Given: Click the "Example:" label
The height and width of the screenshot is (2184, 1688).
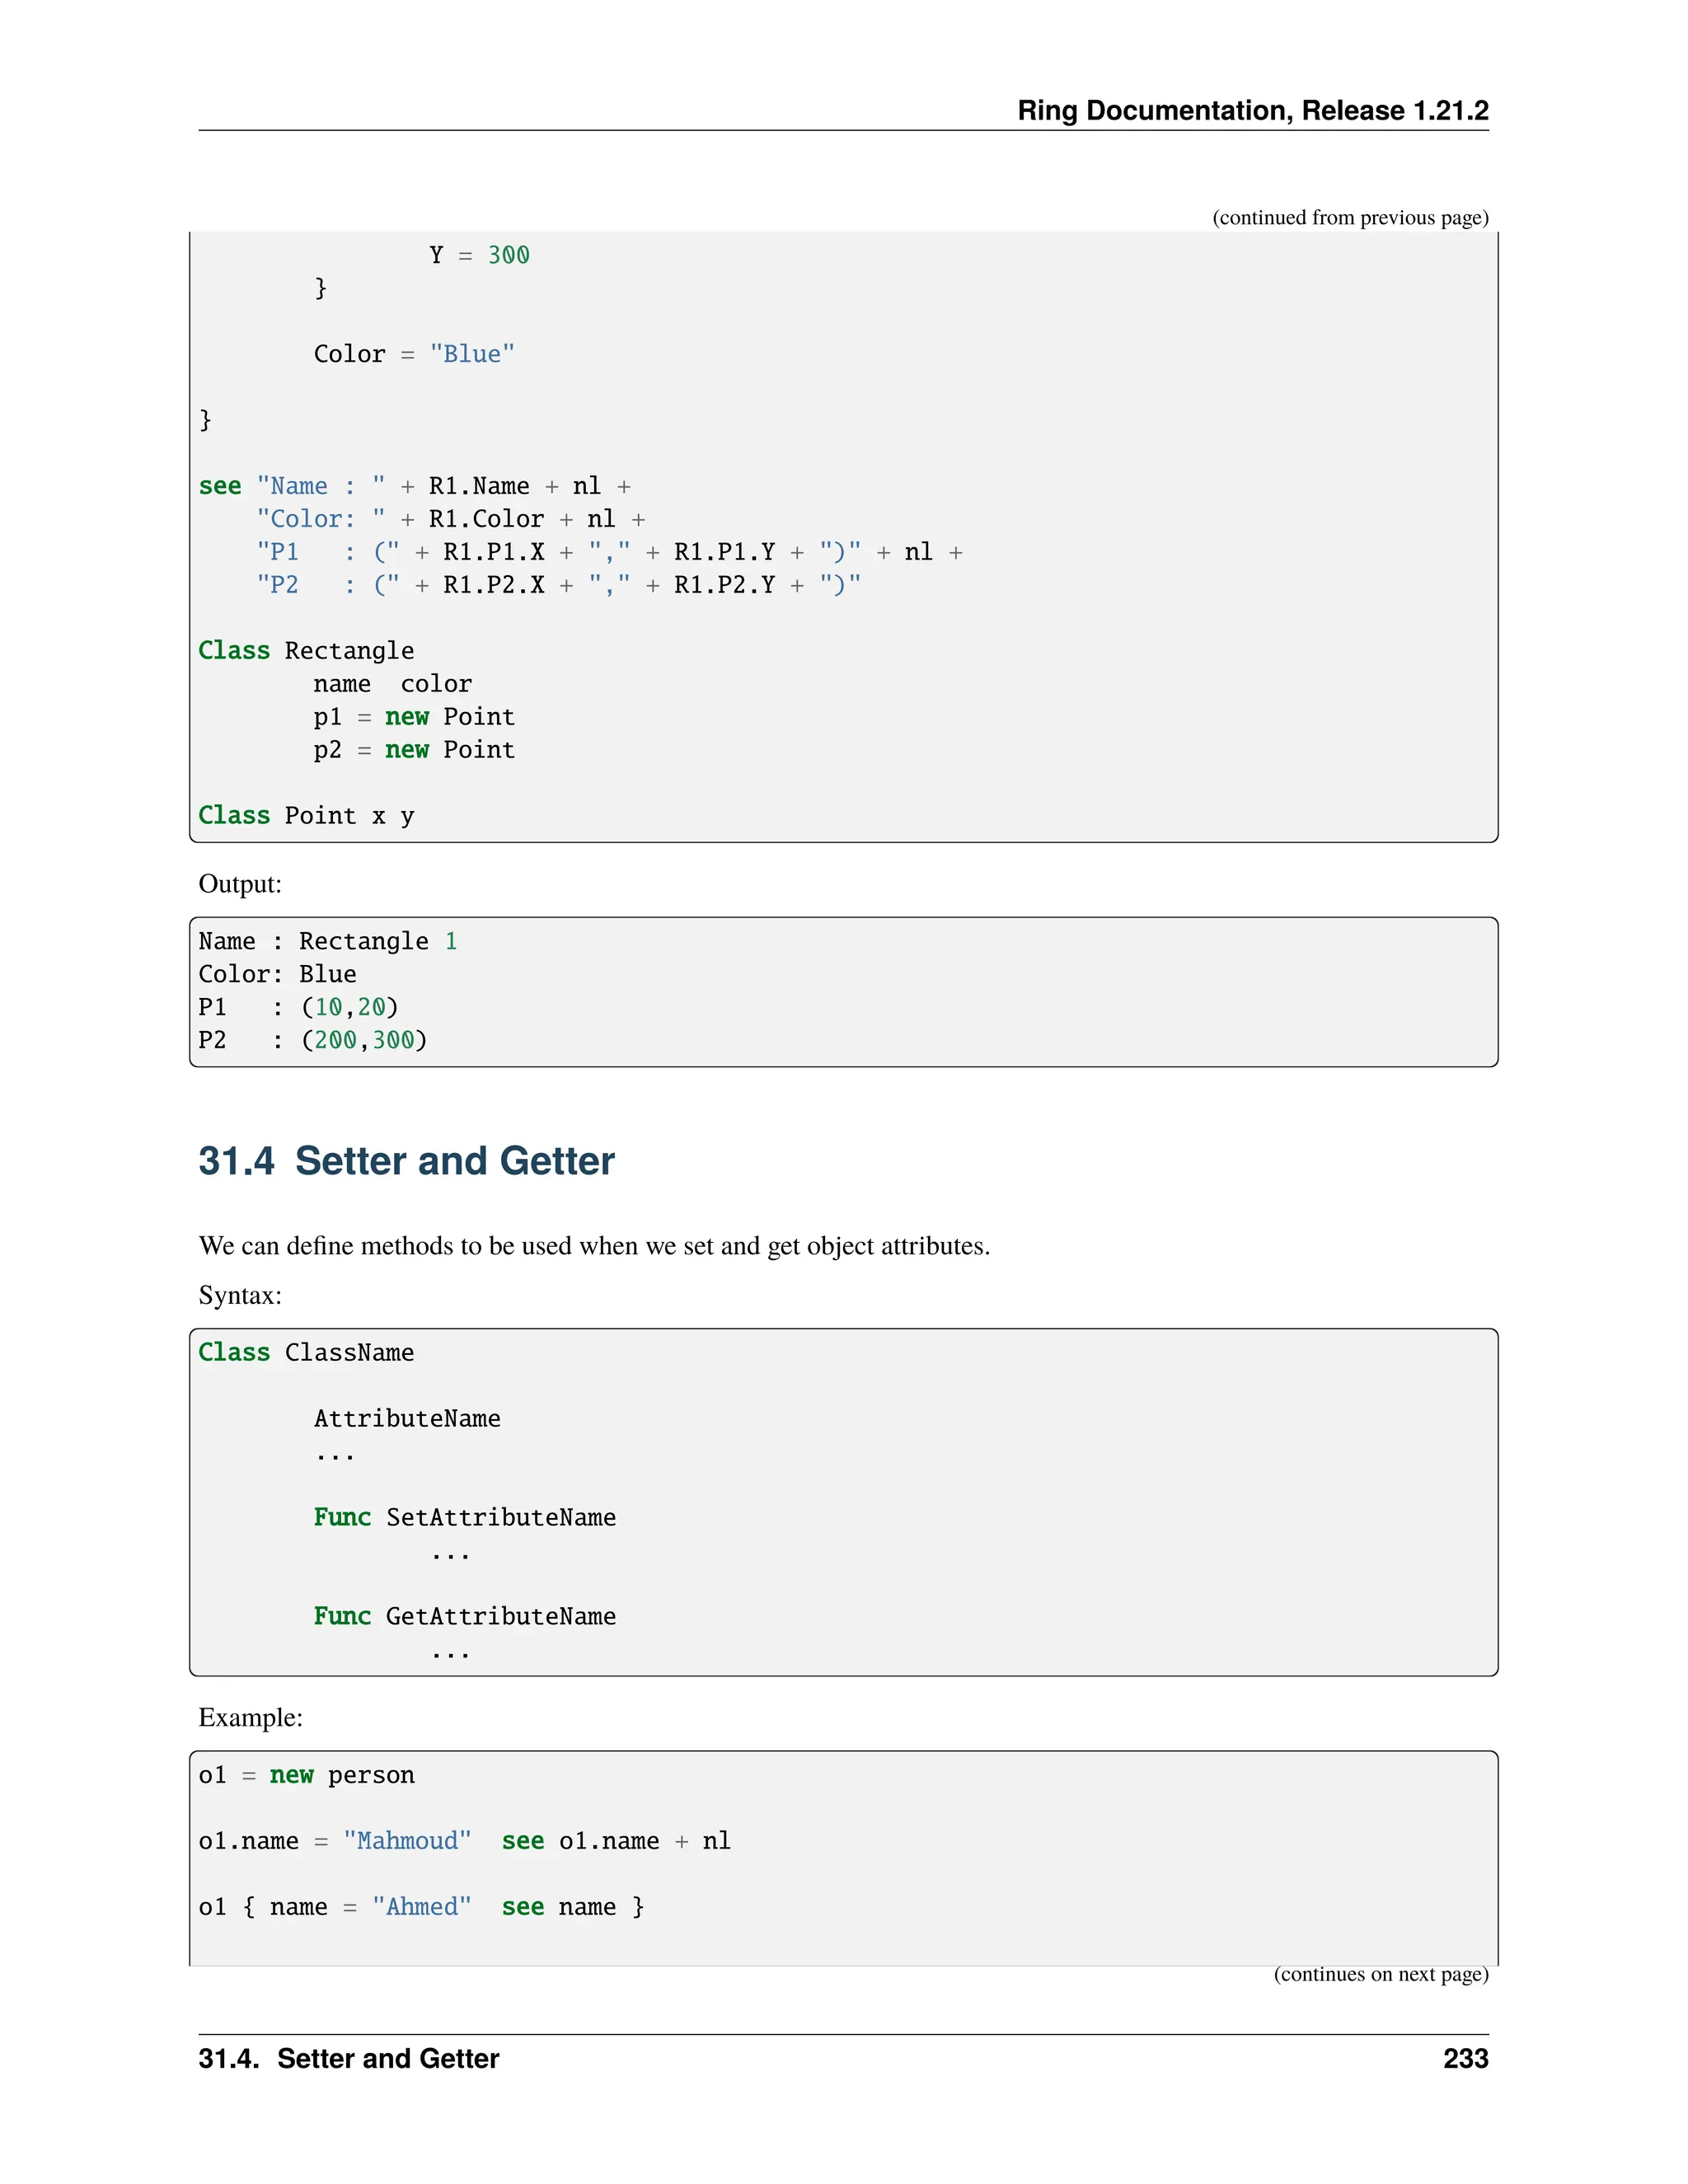Looking at the screenshot, I should click(x=250, y=1717).
